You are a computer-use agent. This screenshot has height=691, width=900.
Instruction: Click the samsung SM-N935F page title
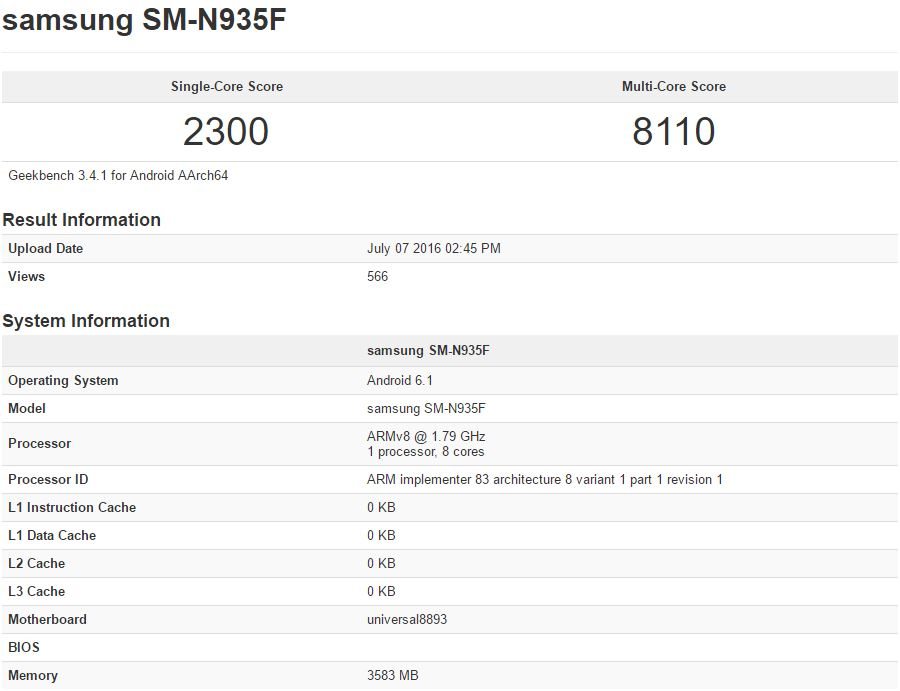[x=144, y=21]
